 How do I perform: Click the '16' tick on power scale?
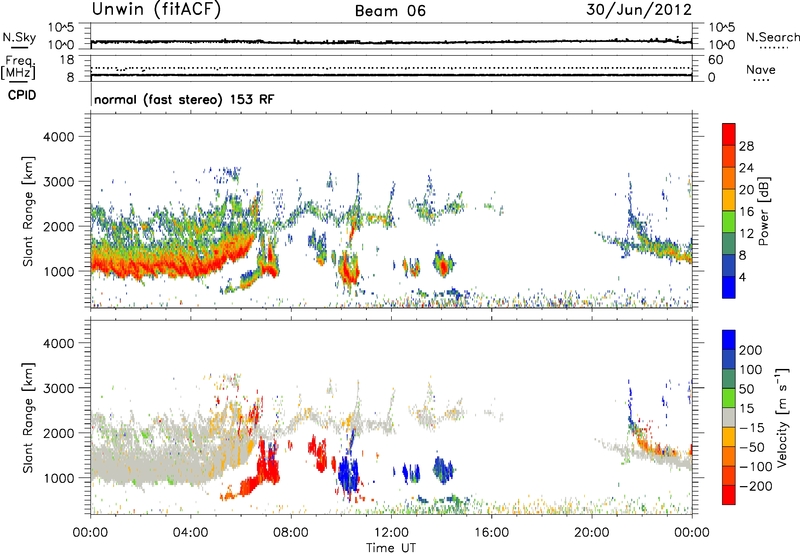pyautogui.click(x=746, y=212)
